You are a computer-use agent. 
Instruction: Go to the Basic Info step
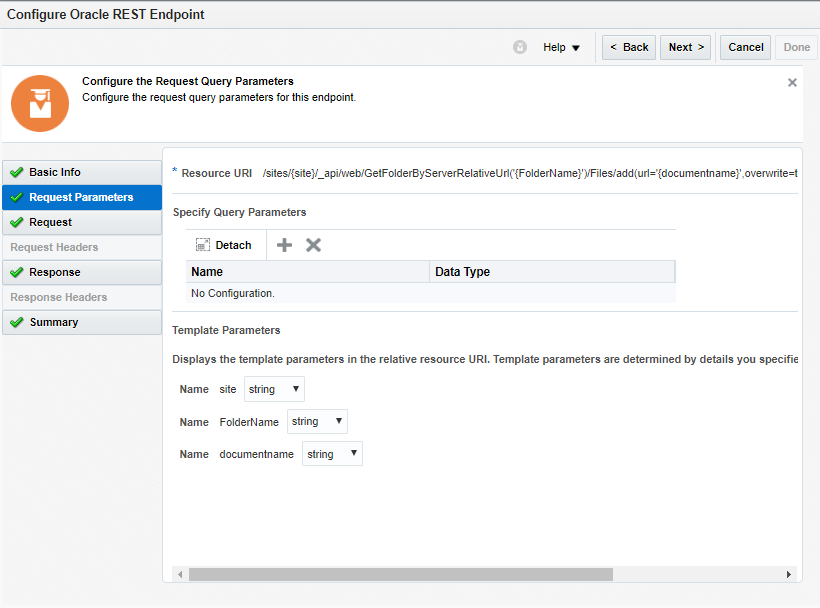[x=81, y=172]
